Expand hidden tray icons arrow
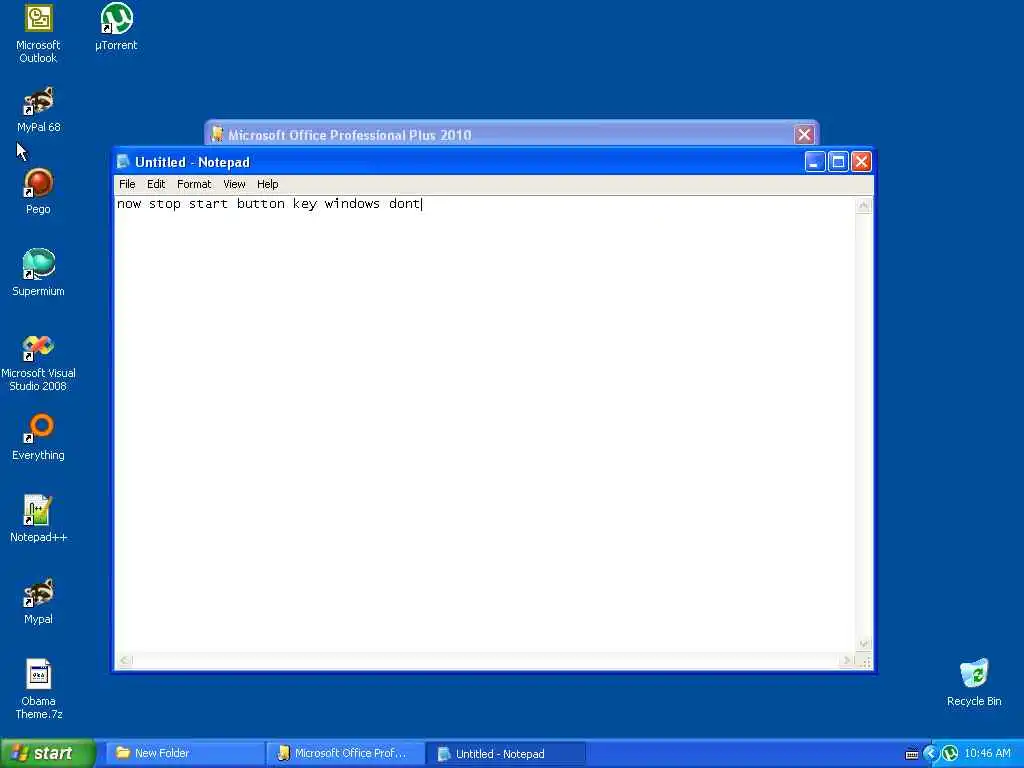The height and width of the screenshot is (768, 1024). point(931,754)
